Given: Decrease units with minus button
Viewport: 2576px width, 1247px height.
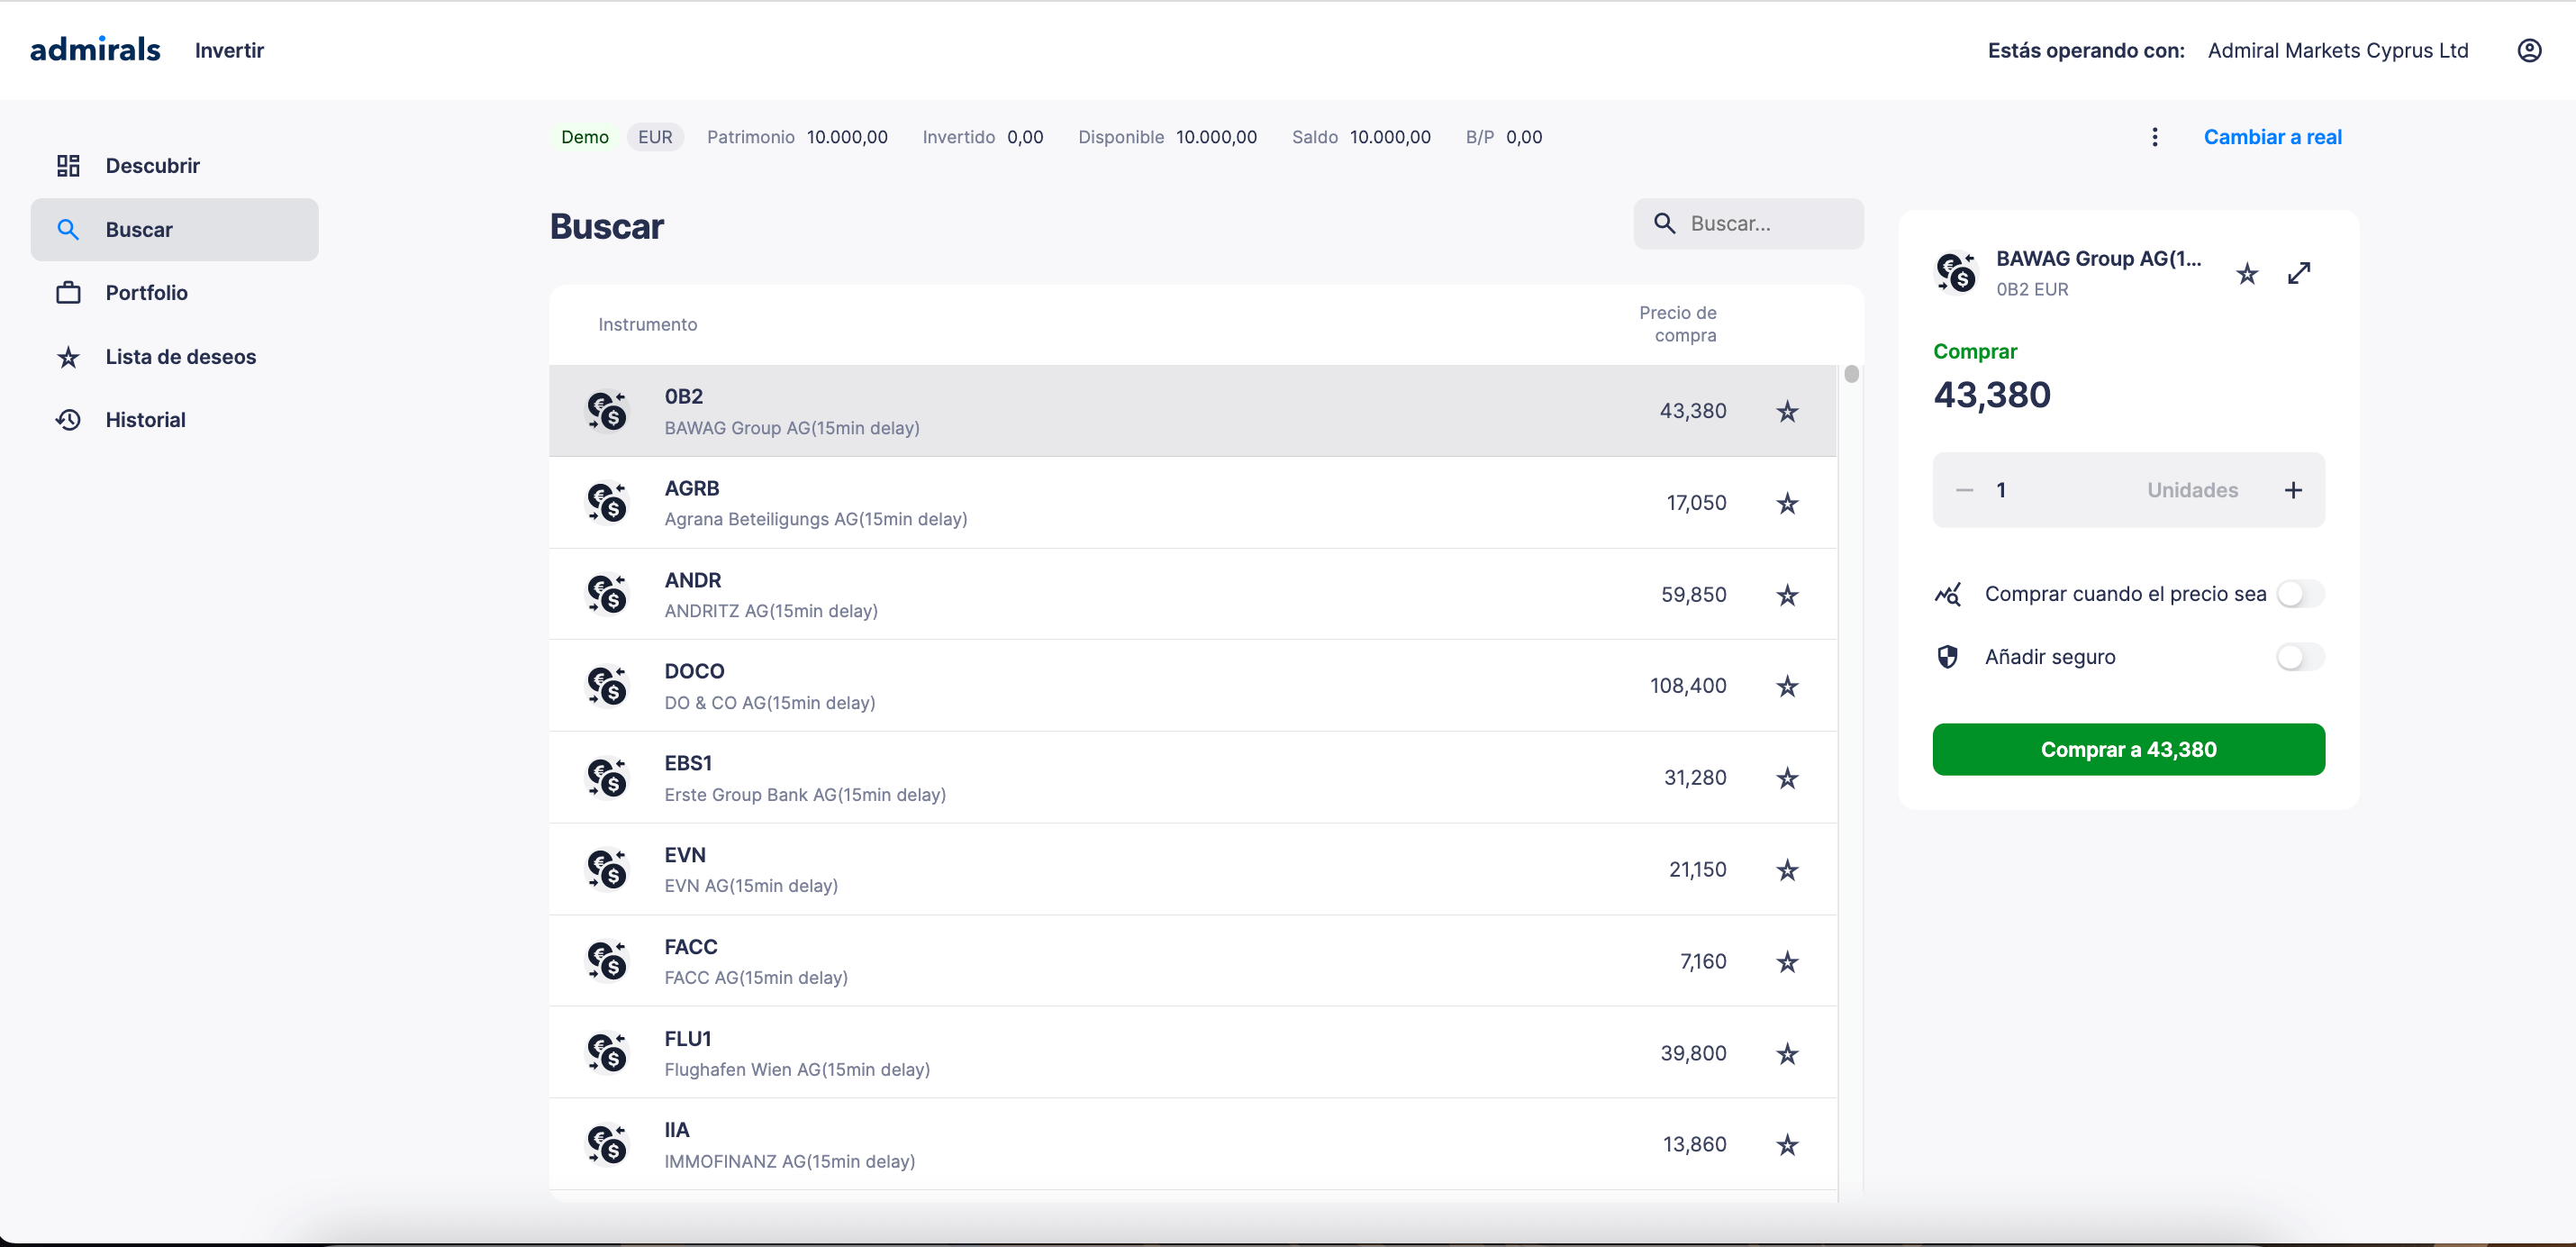Looking at the screenshot, I should (x=1965, y=490).
